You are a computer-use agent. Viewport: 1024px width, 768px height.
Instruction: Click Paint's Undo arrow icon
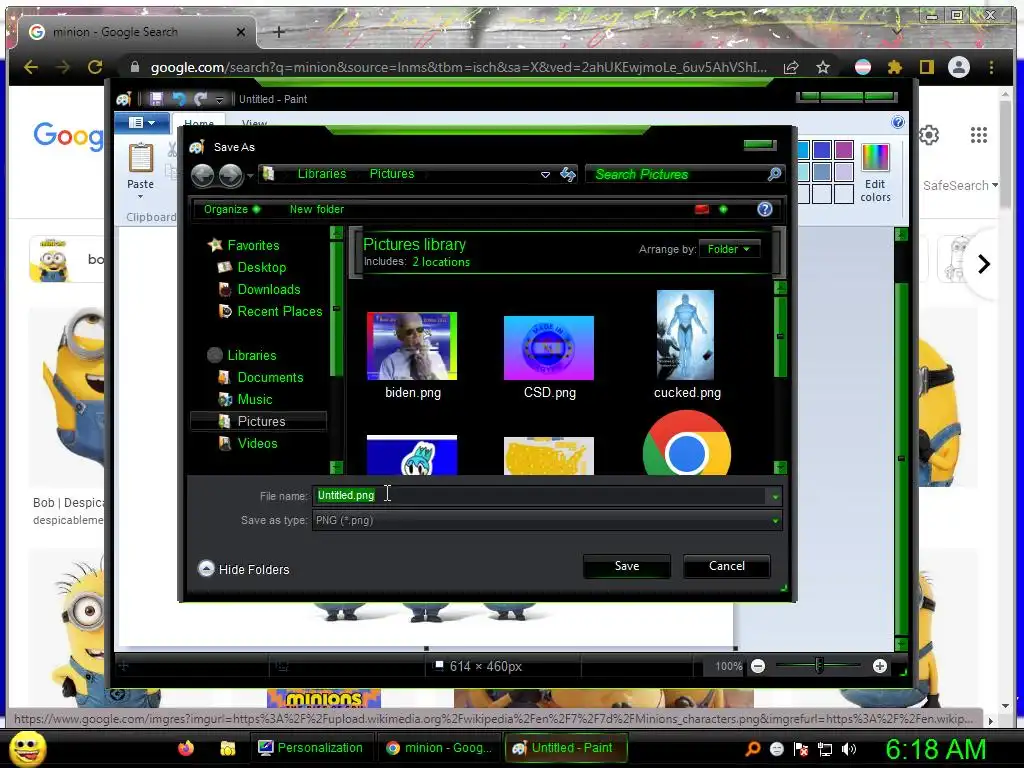pyautogui.click(x=179, y=99)
